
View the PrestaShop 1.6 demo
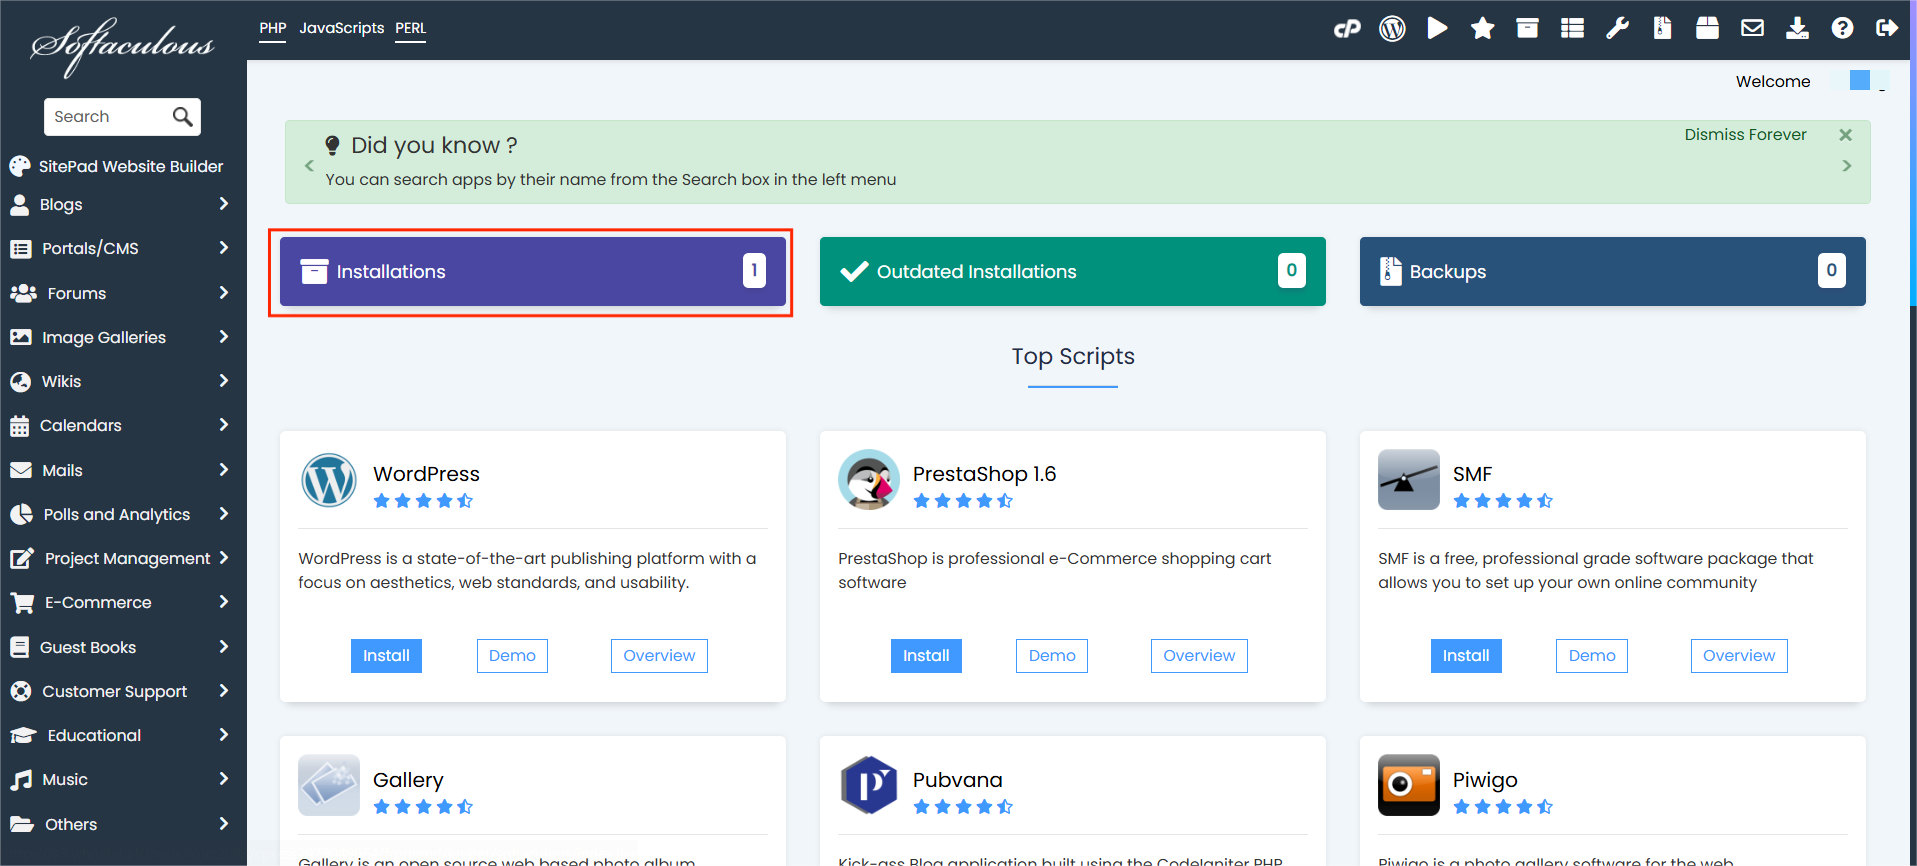(1052, 656)
